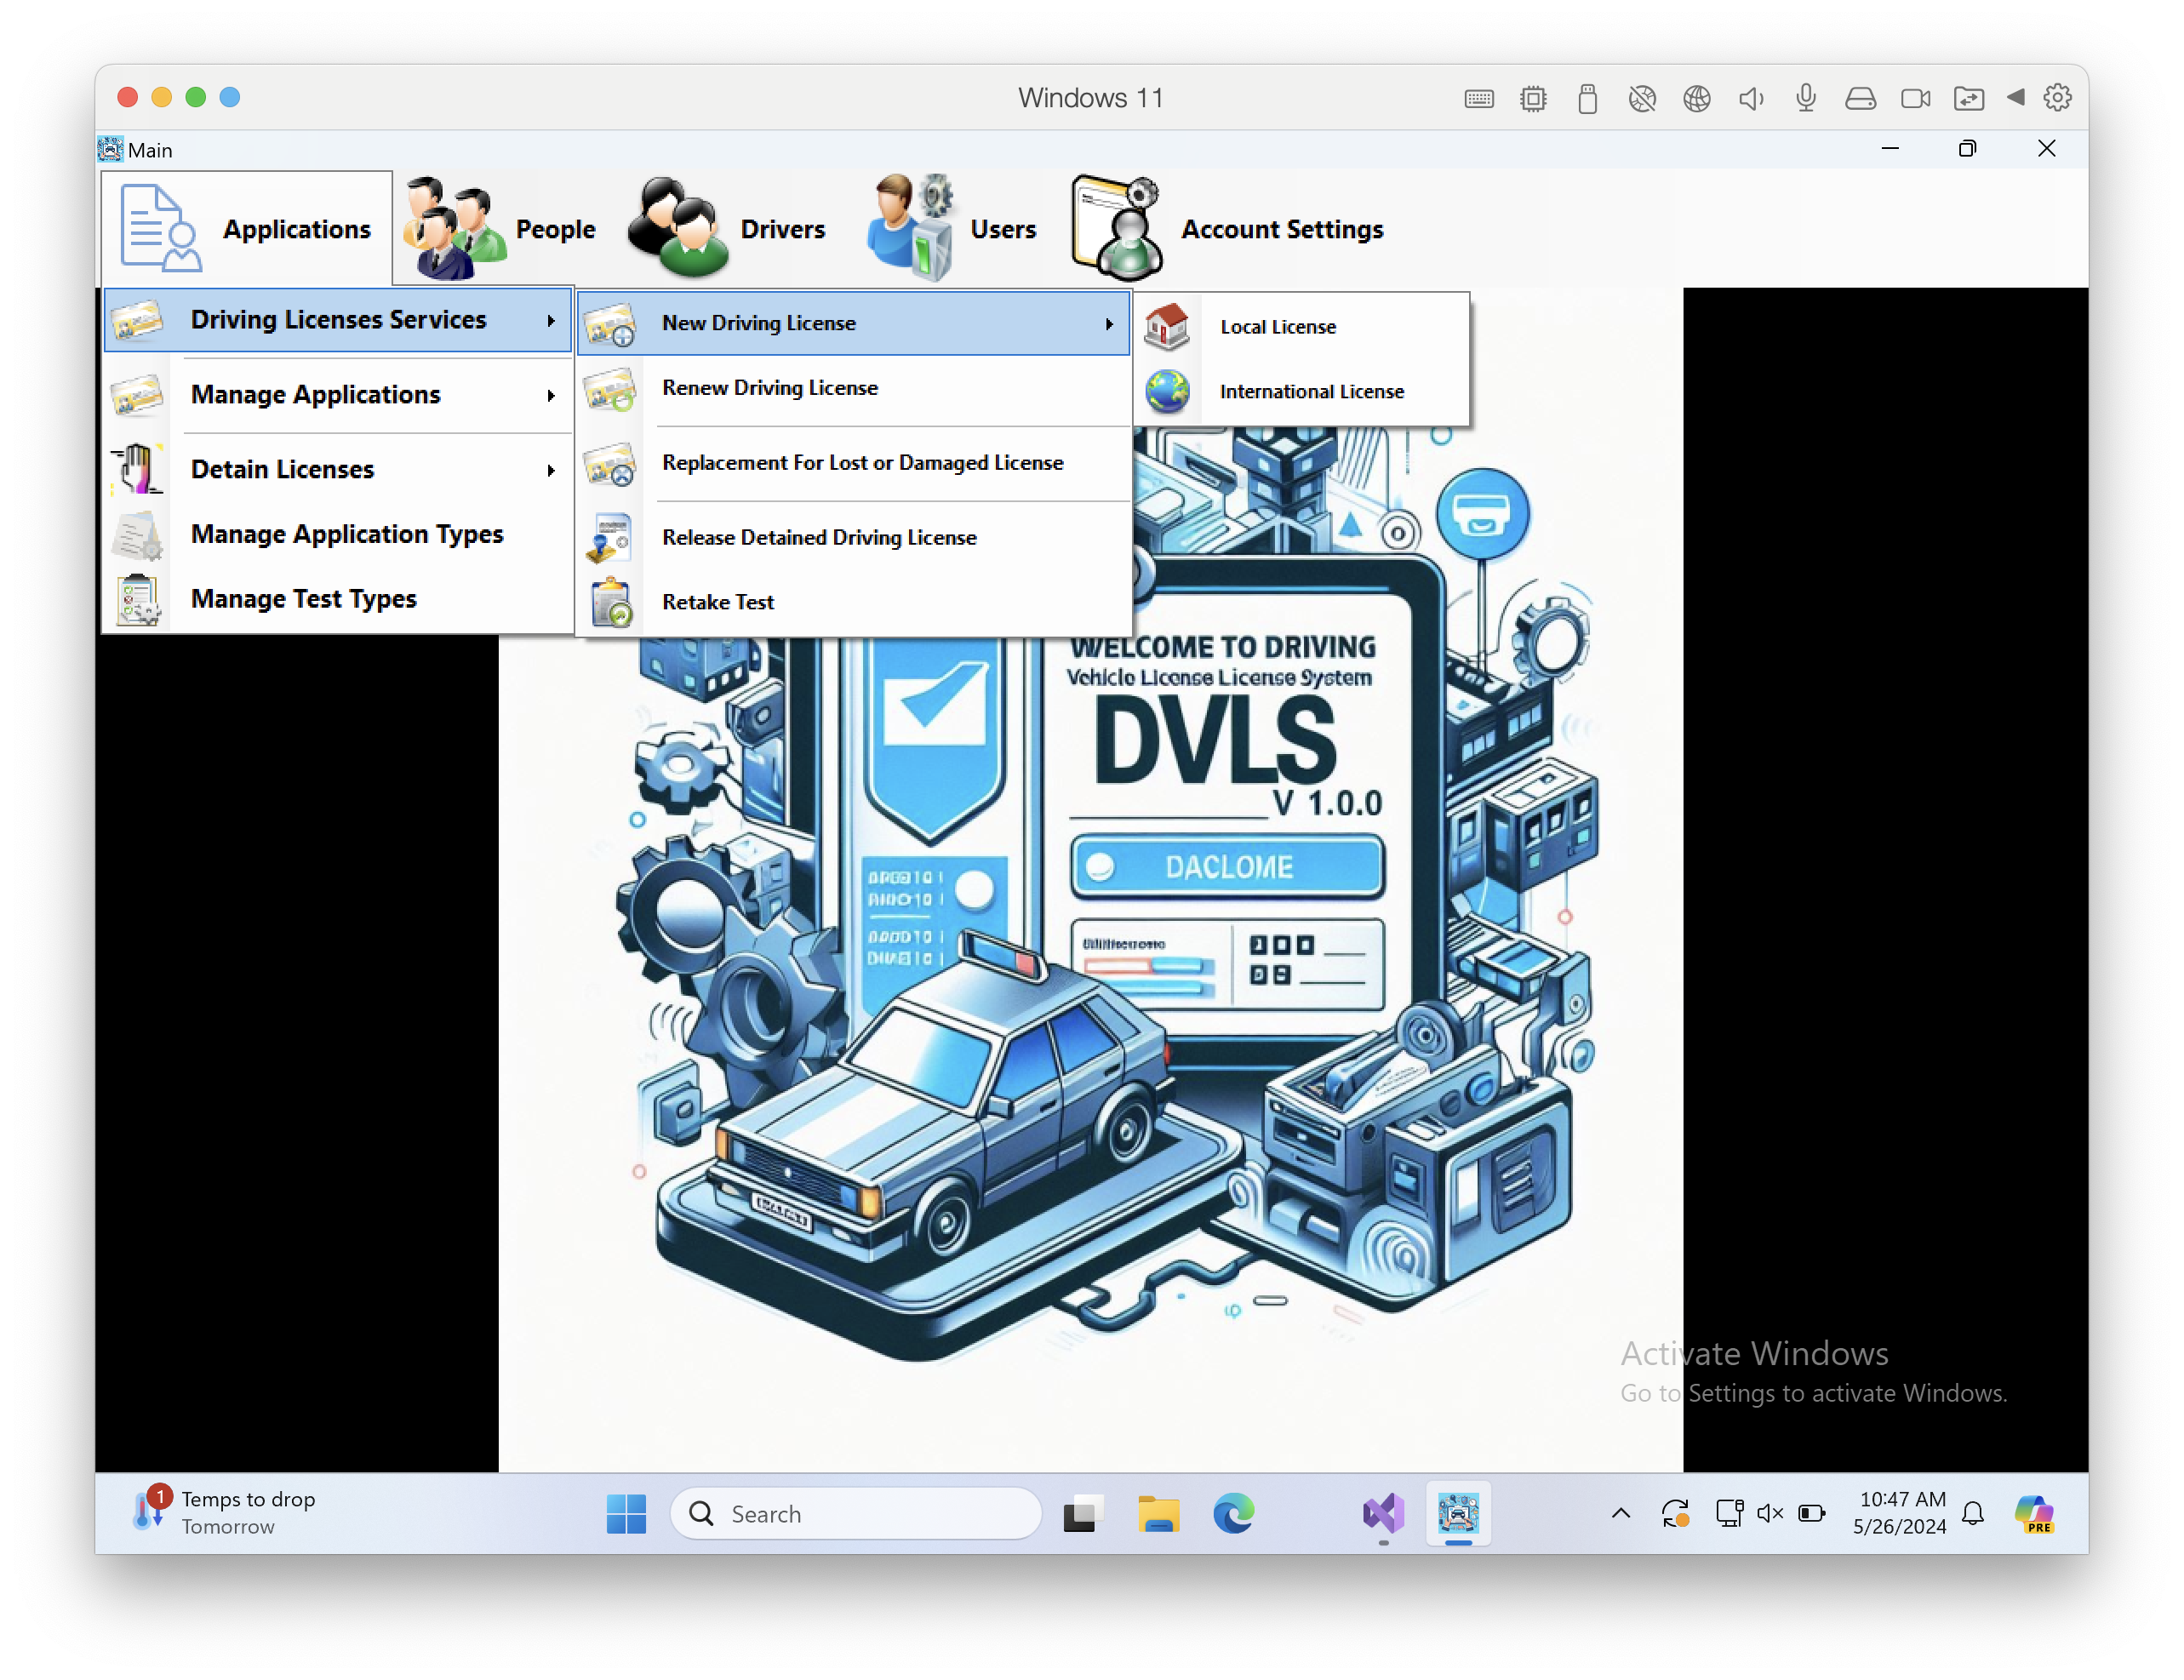Click the Replacement license card icon

[610, 465]
